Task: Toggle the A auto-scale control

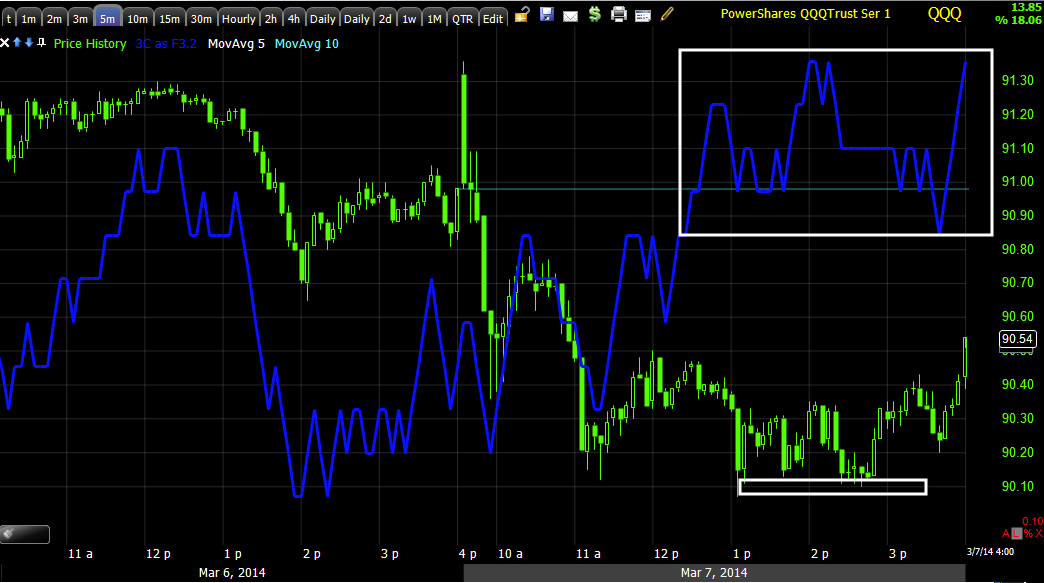Action: click(1005, 533)
